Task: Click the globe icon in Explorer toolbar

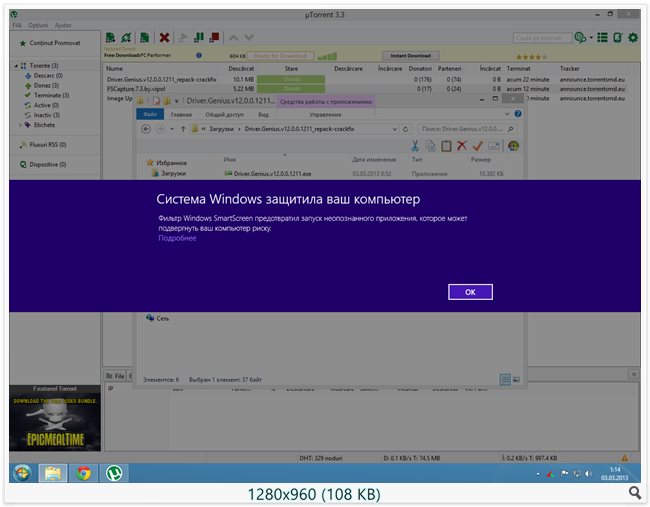Action: [513, 146]
